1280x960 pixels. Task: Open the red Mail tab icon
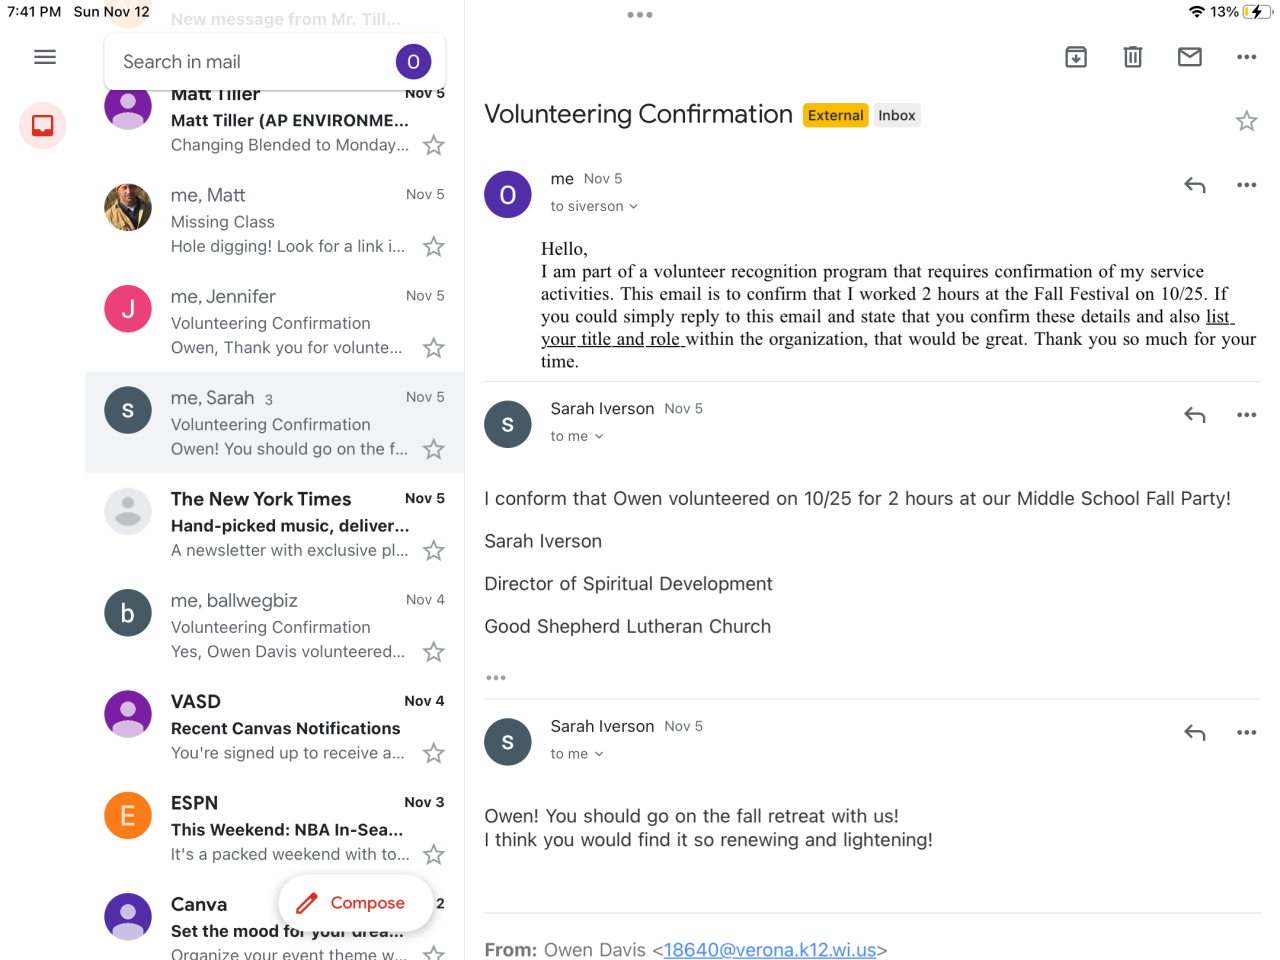(43, 126)
